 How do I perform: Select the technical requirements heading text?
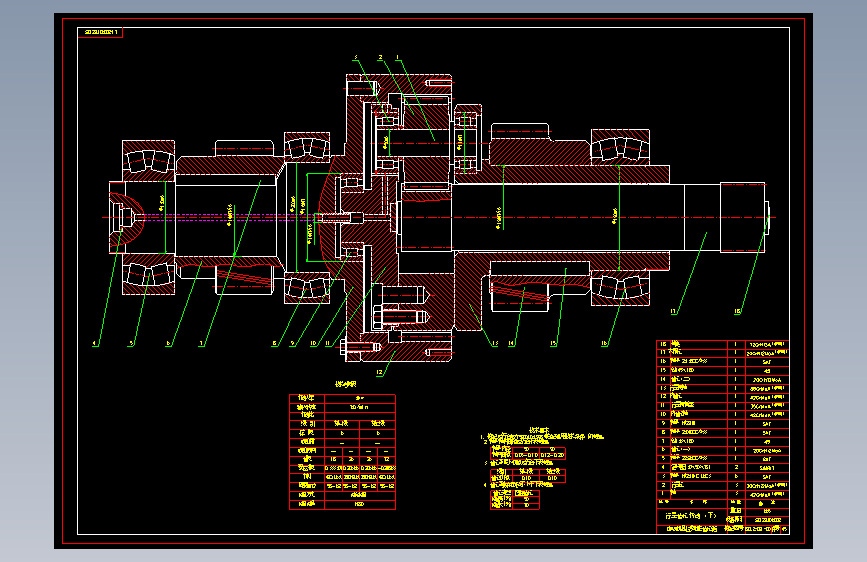pos(539,430)
